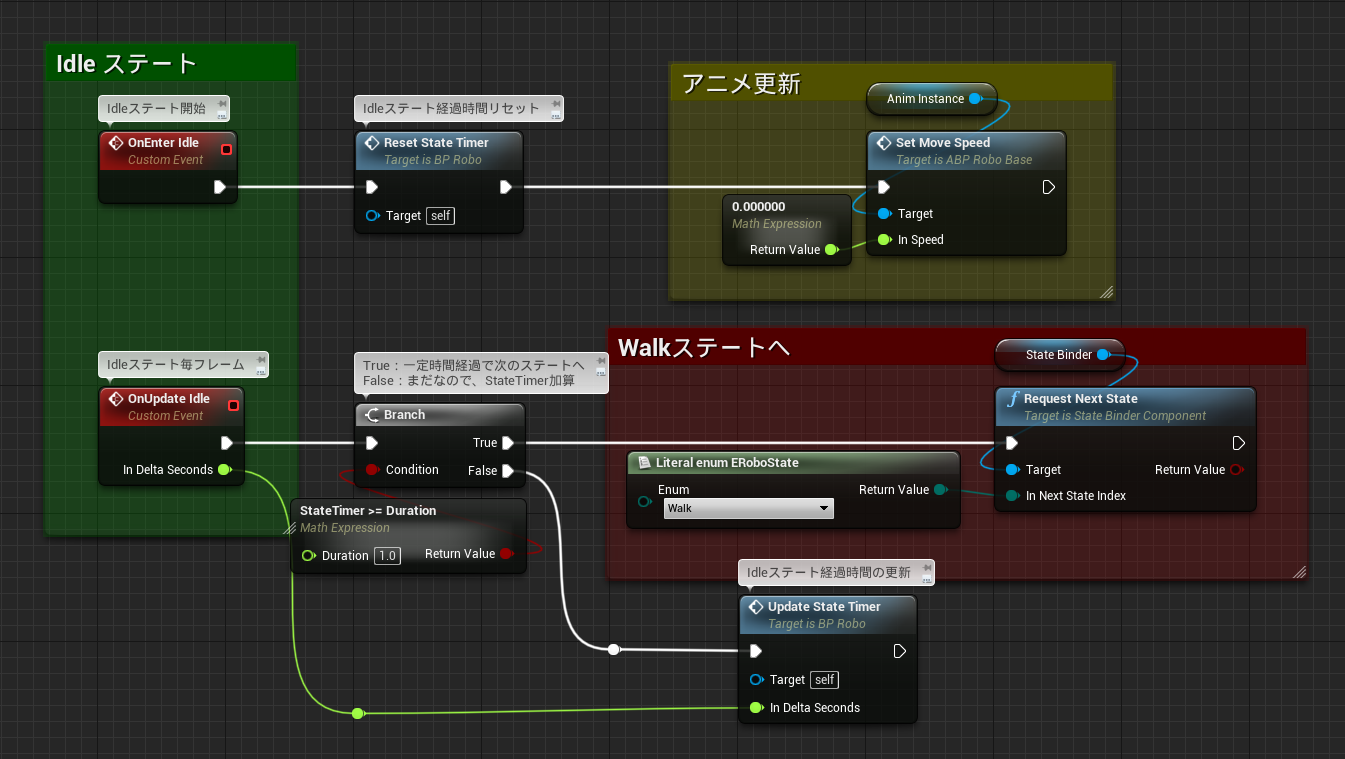The width and height of the screenshot is (1345, 759).
Task: Click the white execution wire reroute node
Action: click(614, 650)
